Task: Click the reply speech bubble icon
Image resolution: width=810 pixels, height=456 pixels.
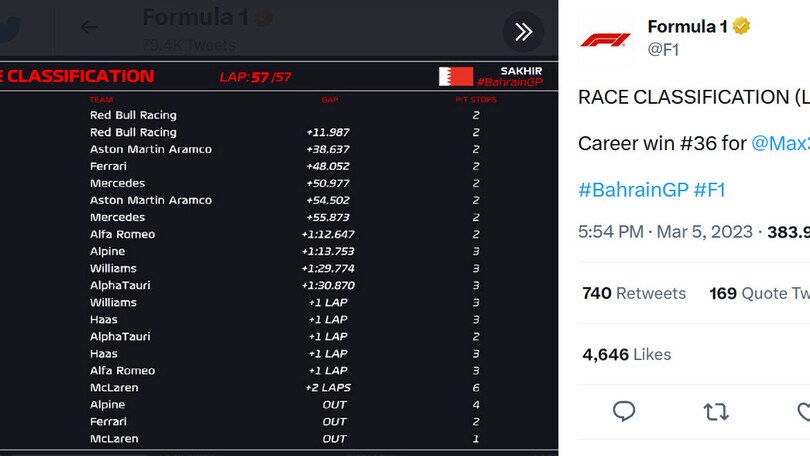Action: pos(624,412)
